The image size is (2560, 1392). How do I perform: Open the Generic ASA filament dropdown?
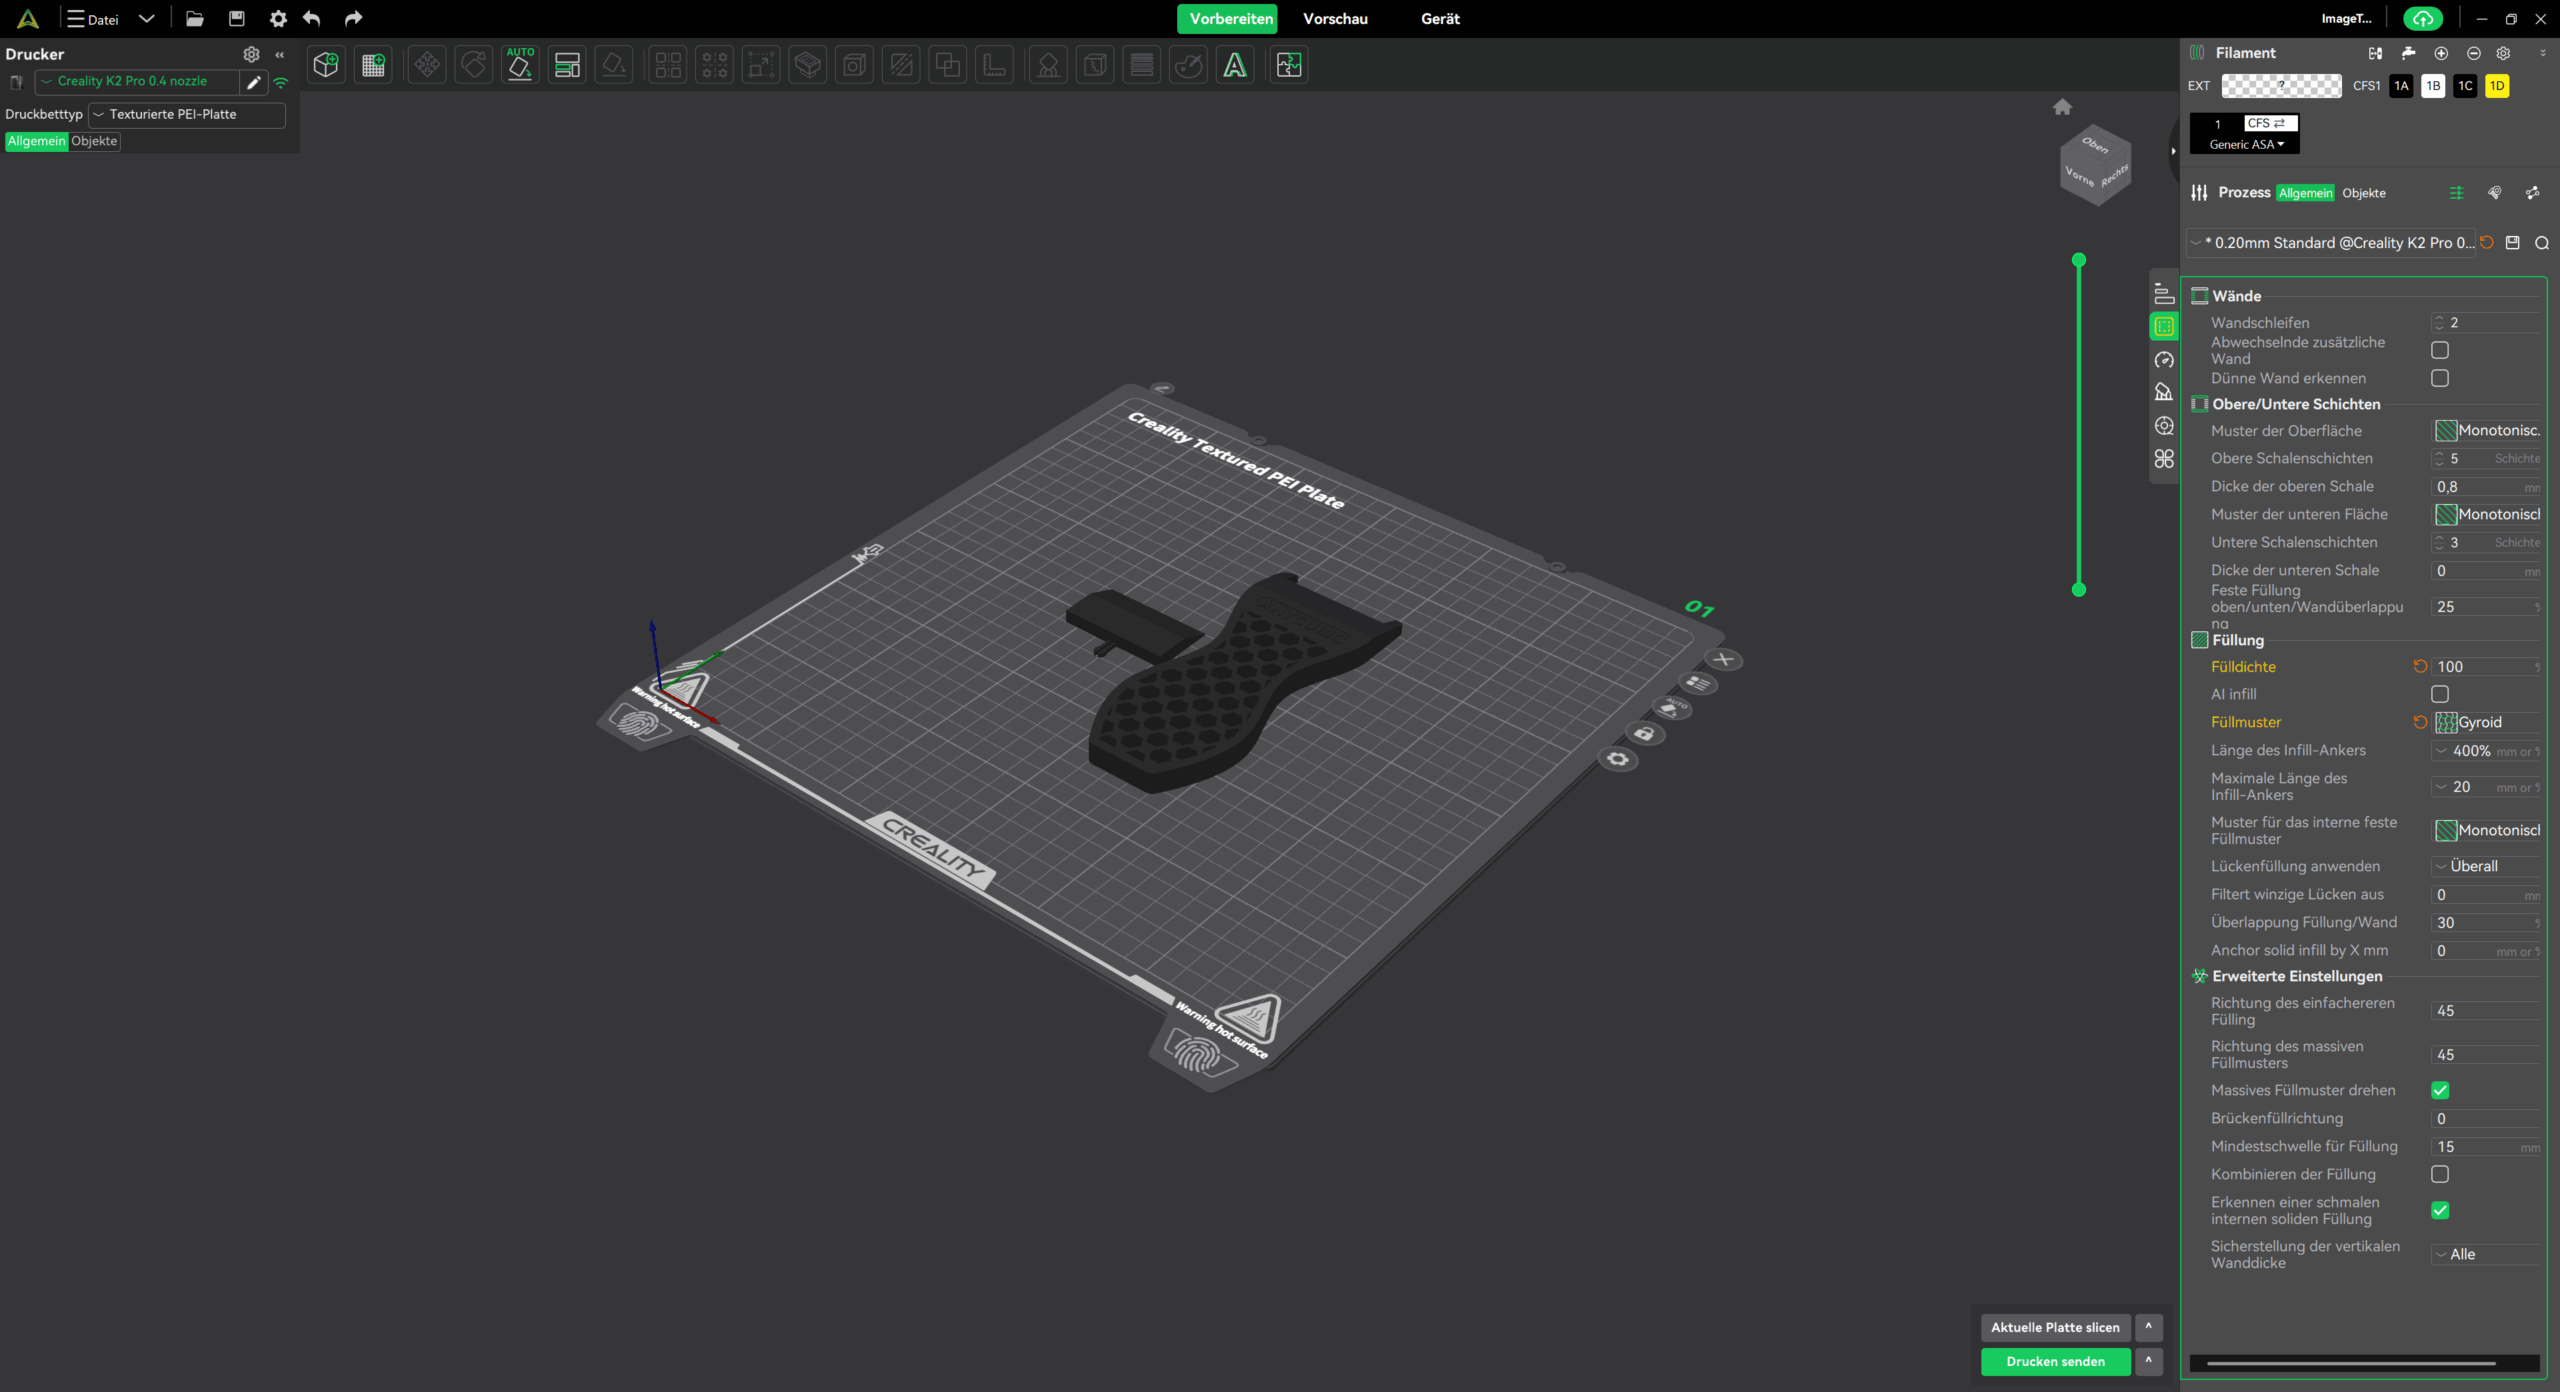tap(2246, 145)
